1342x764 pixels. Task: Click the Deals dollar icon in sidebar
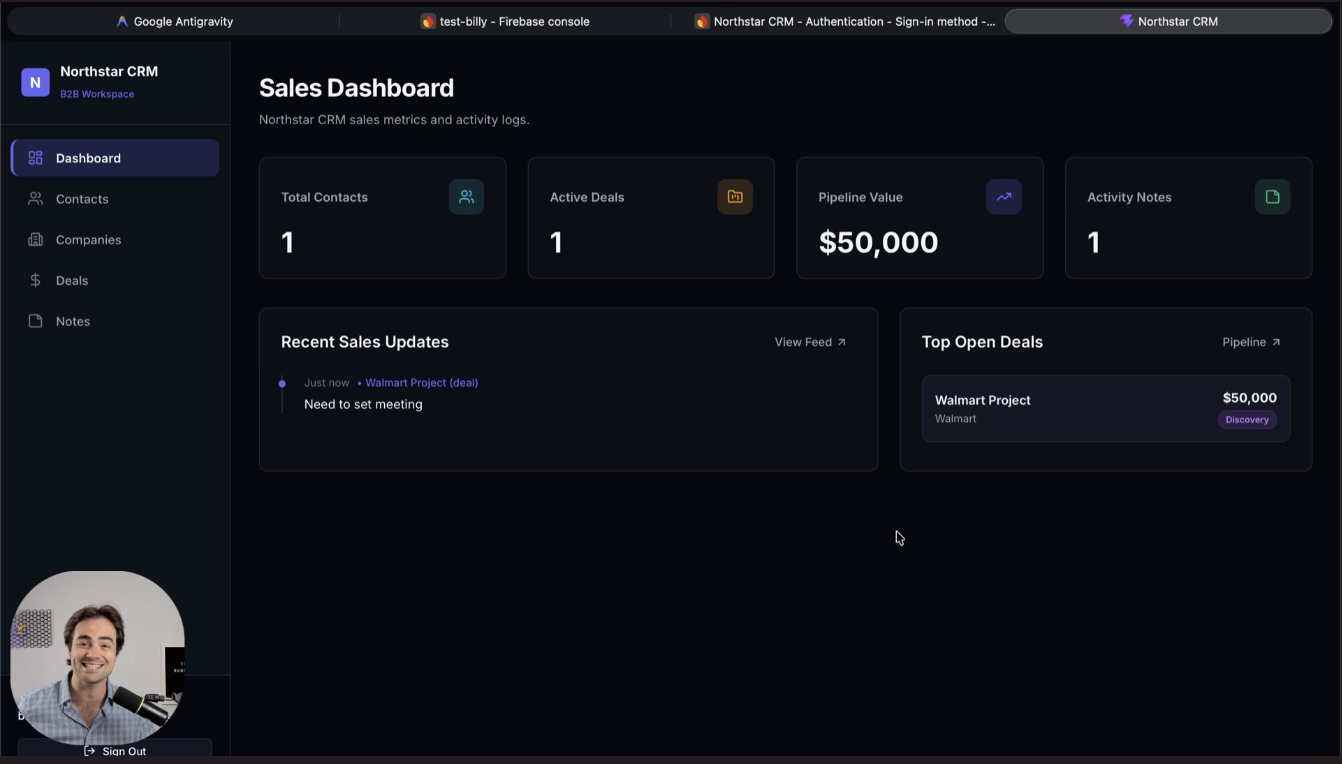coord(35,281)
